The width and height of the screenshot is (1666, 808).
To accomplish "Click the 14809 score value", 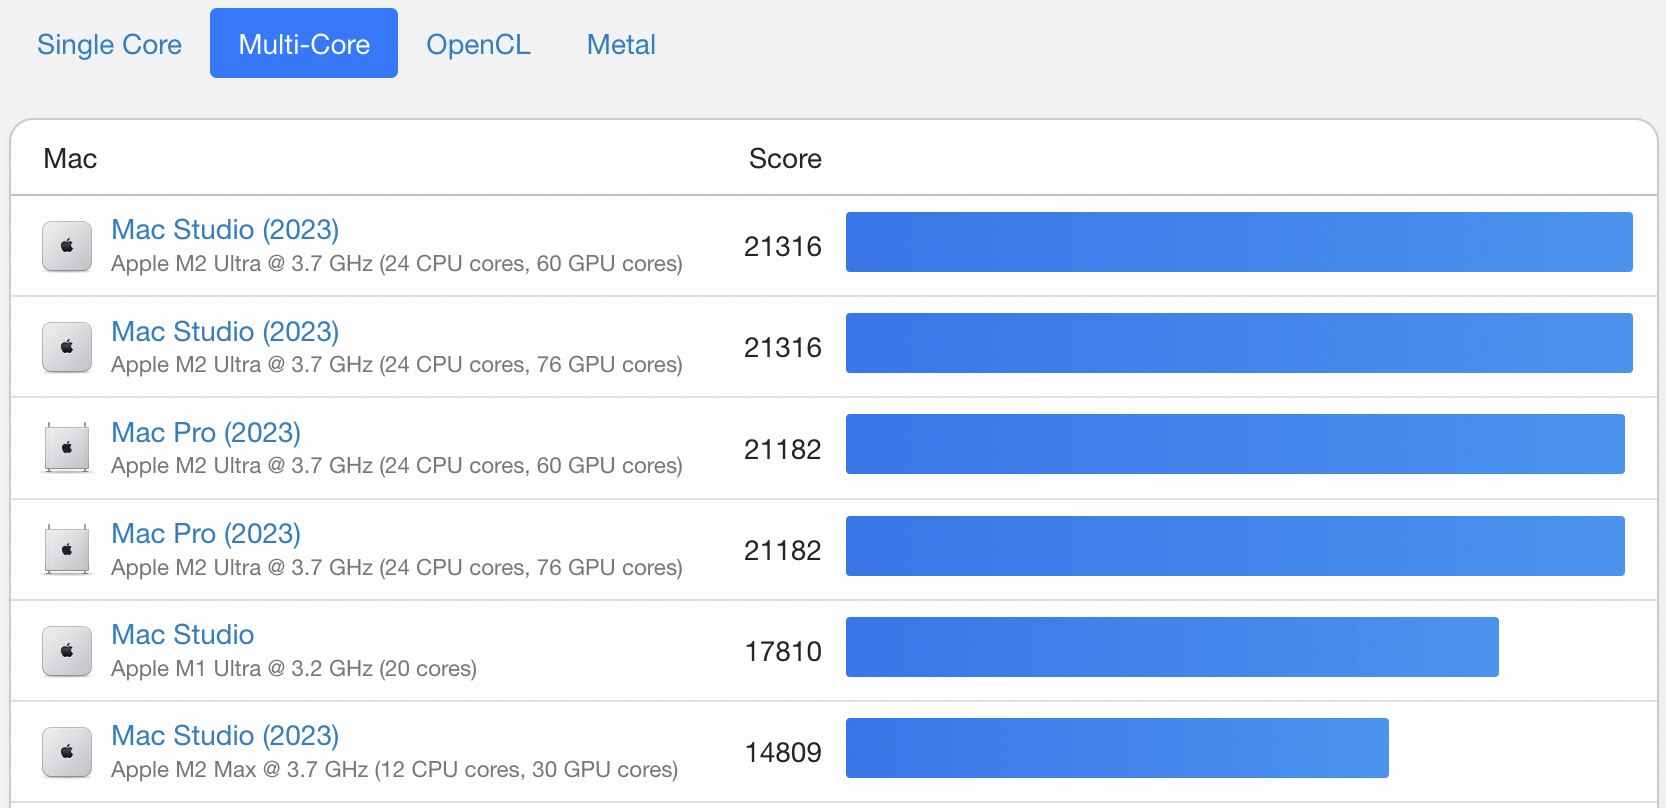I will (x=783, y=752).
